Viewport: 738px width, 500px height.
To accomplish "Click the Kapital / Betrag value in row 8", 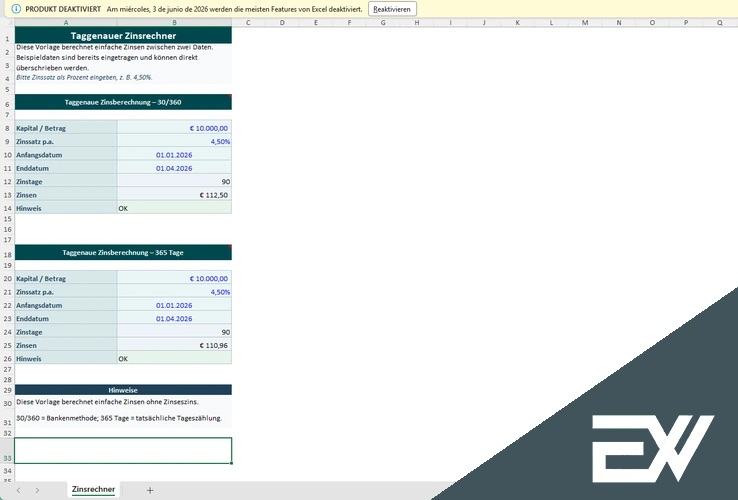I will pyautogui.click(x=174, y=128).
